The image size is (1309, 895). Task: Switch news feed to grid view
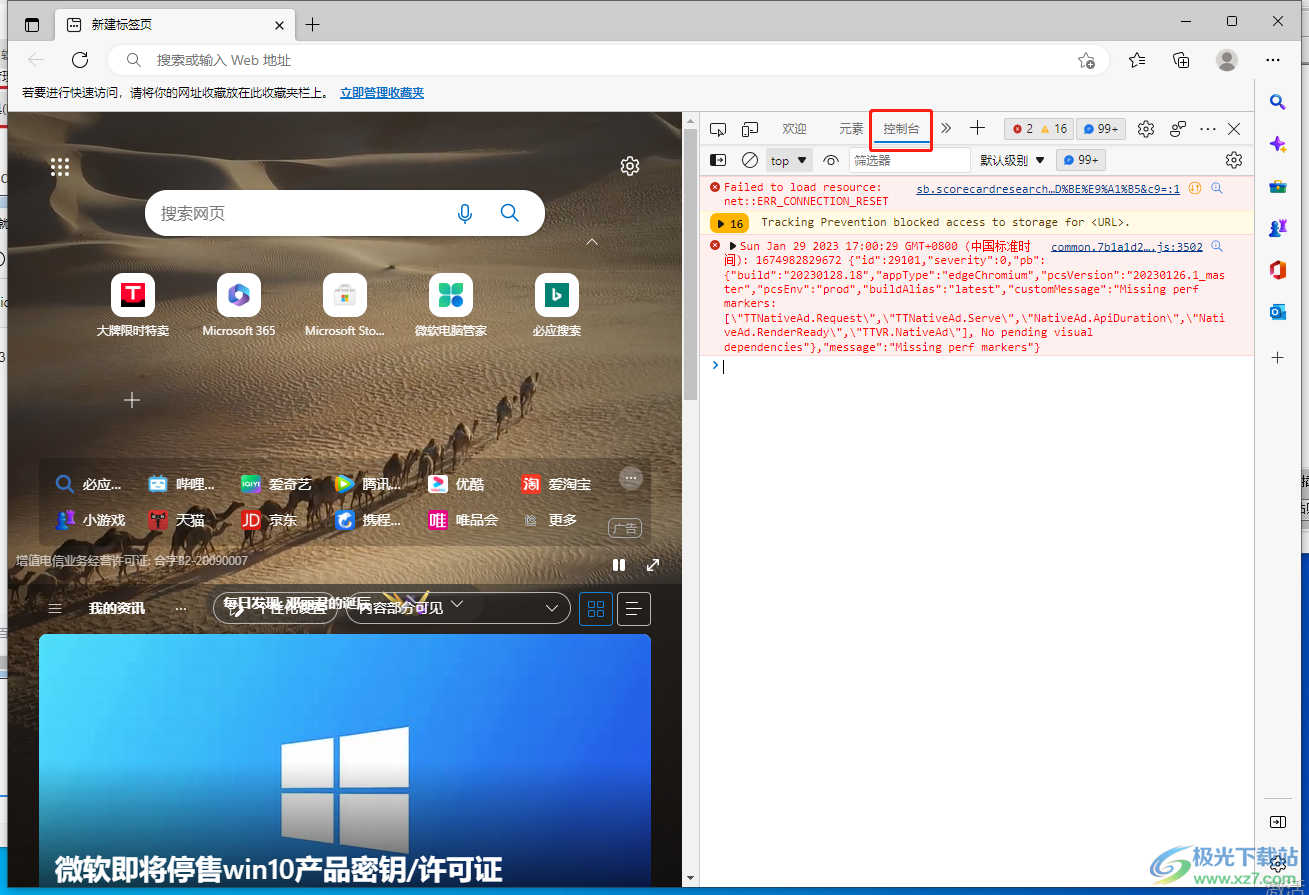[x=596, y=608]
